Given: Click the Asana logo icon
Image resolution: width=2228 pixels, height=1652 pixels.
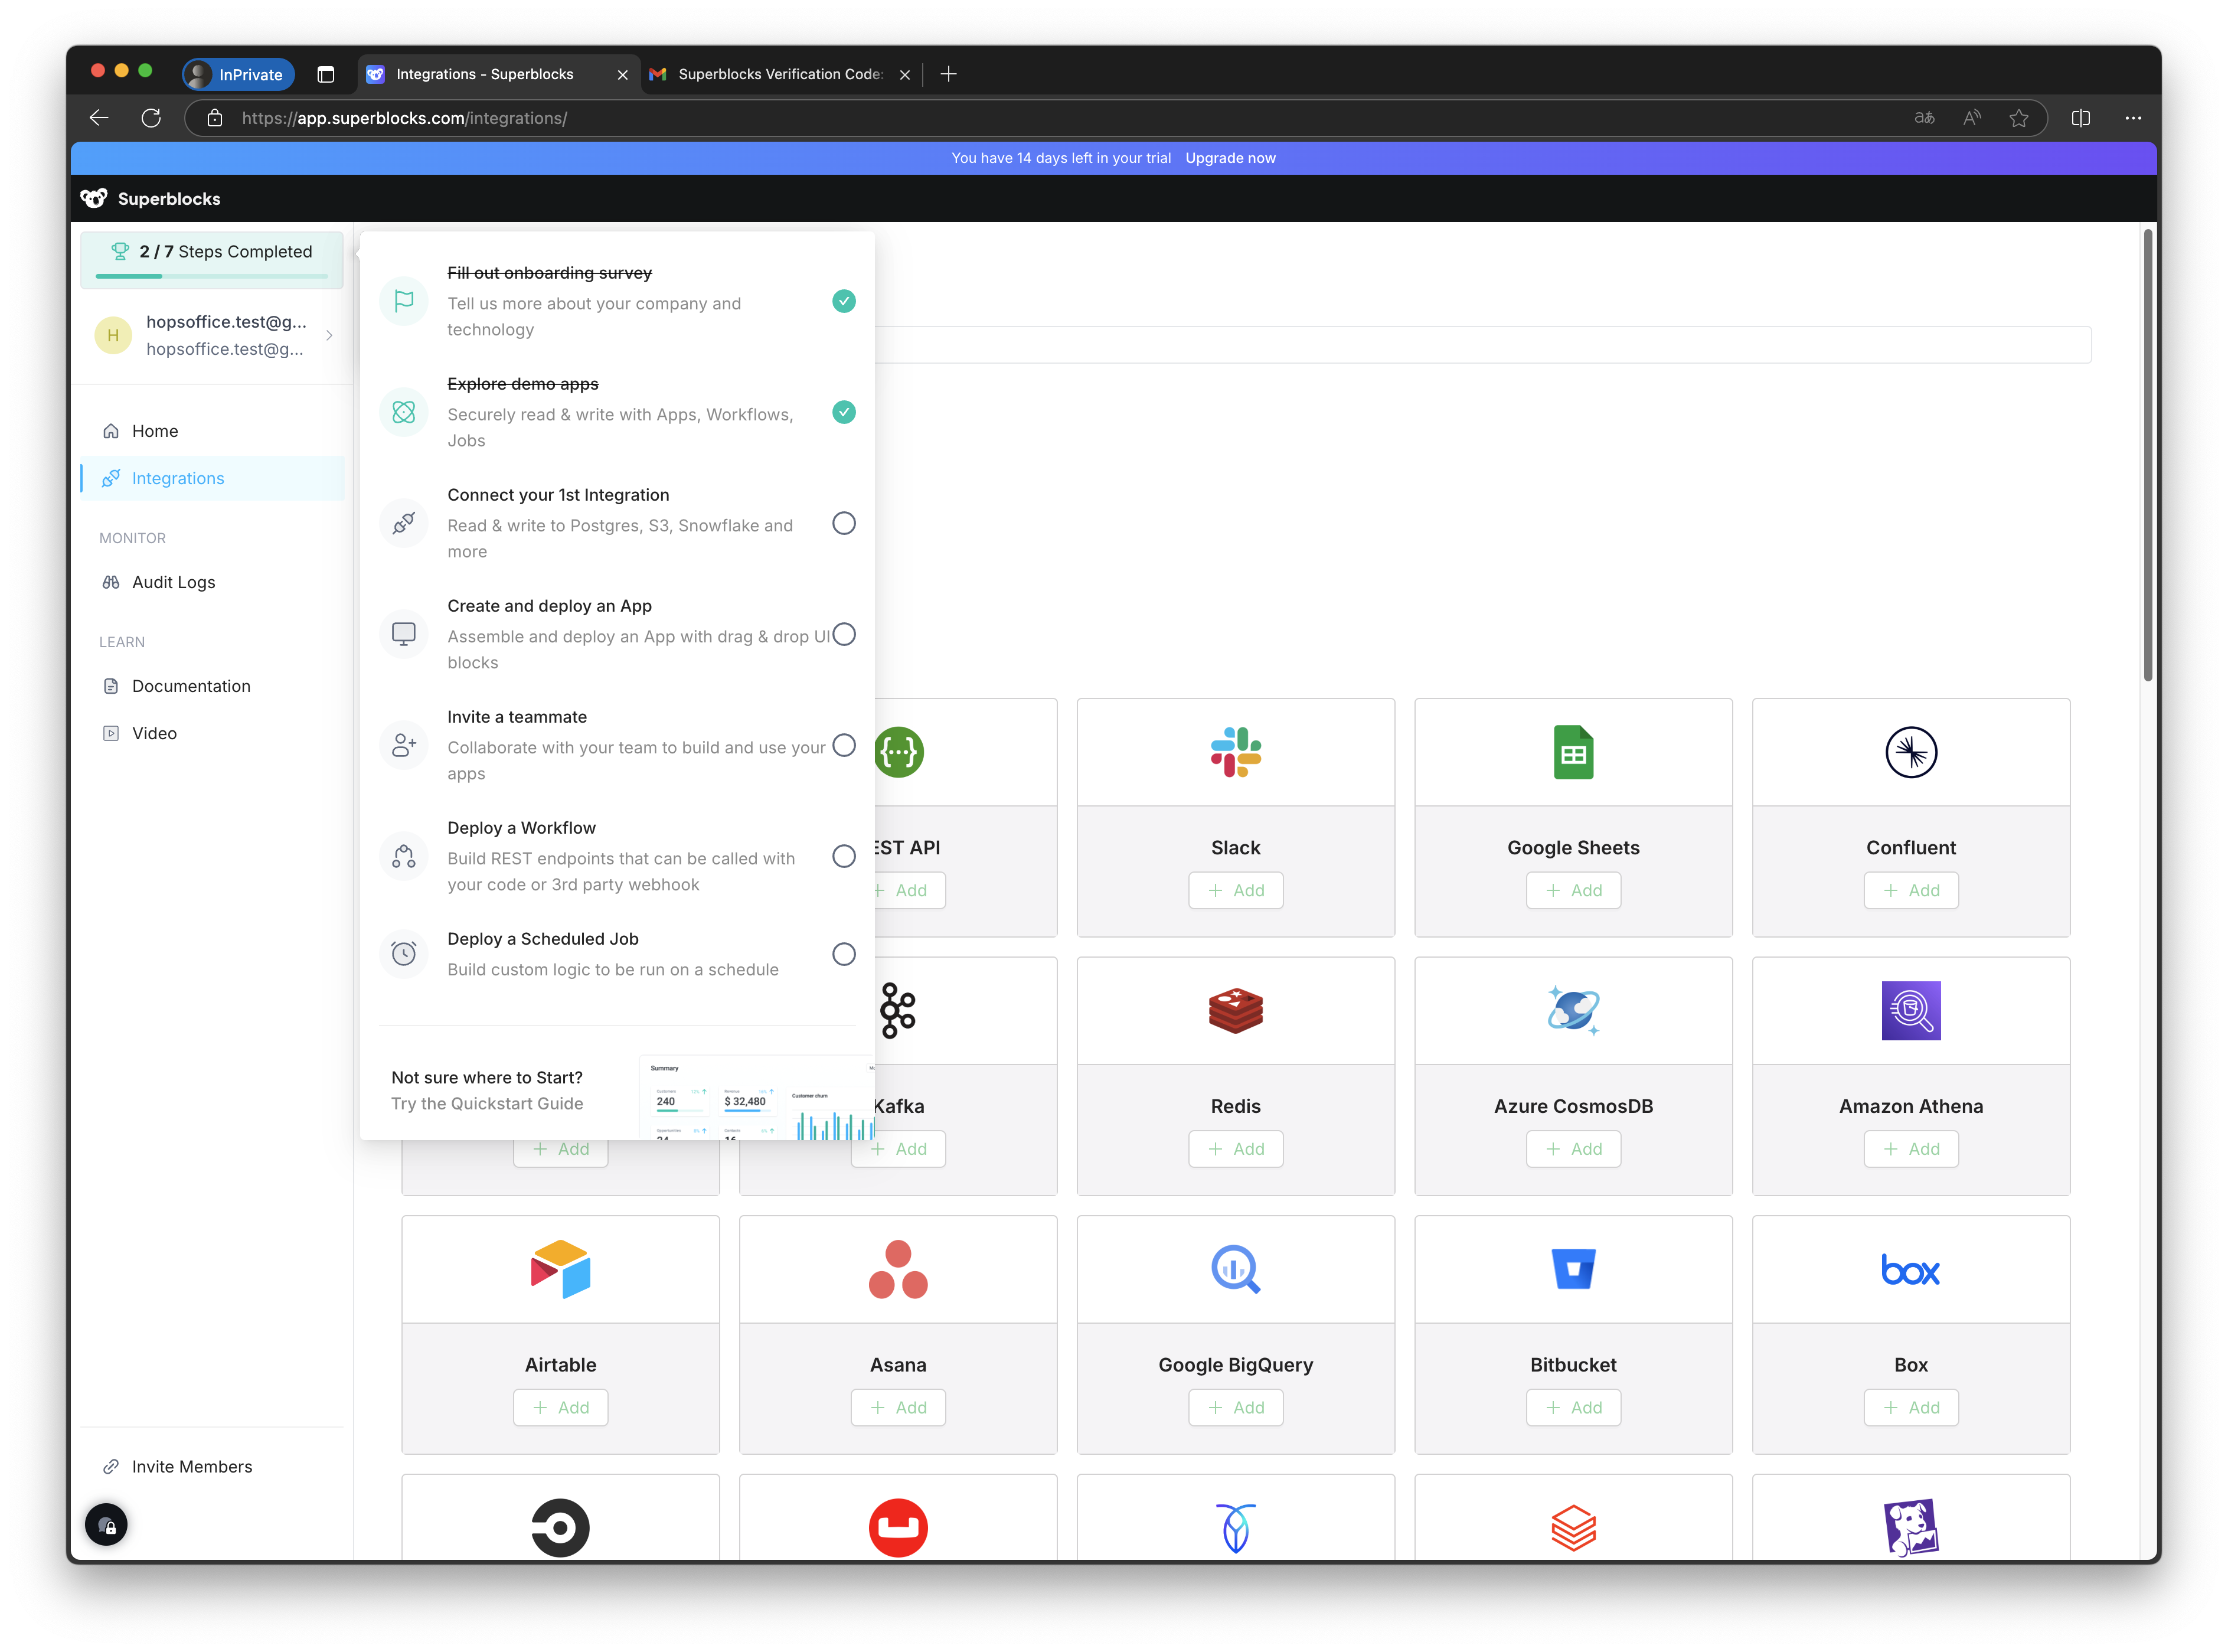Looking at the screenshot, I should 898,1269.
